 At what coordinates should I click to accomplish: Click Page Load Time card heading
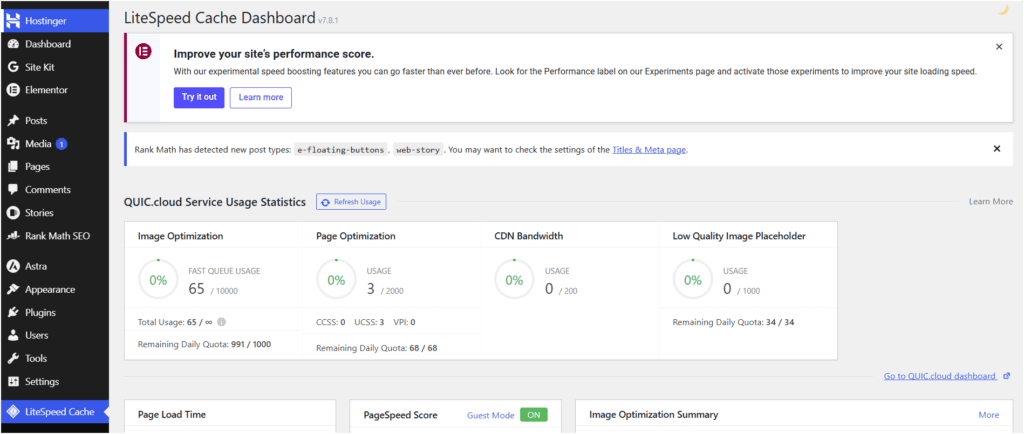click(x=172, y=415)
